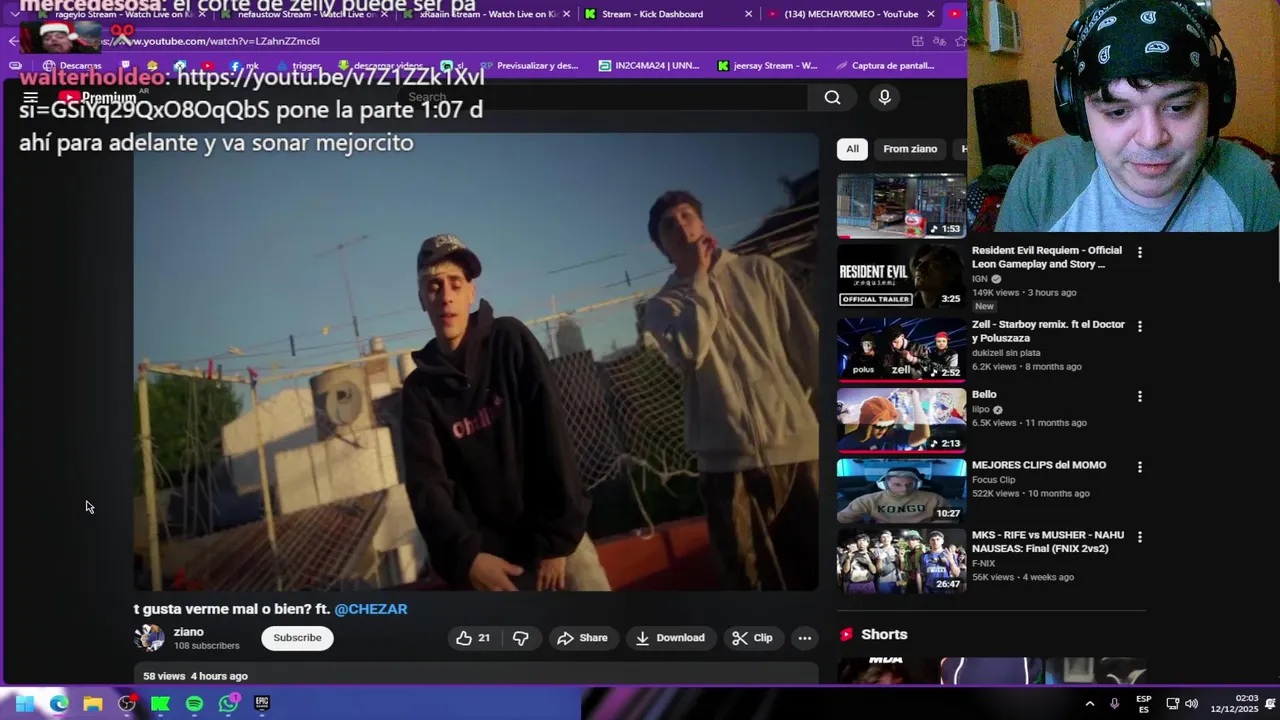Start voice search with the microphone icon

[x=884, y=97]
